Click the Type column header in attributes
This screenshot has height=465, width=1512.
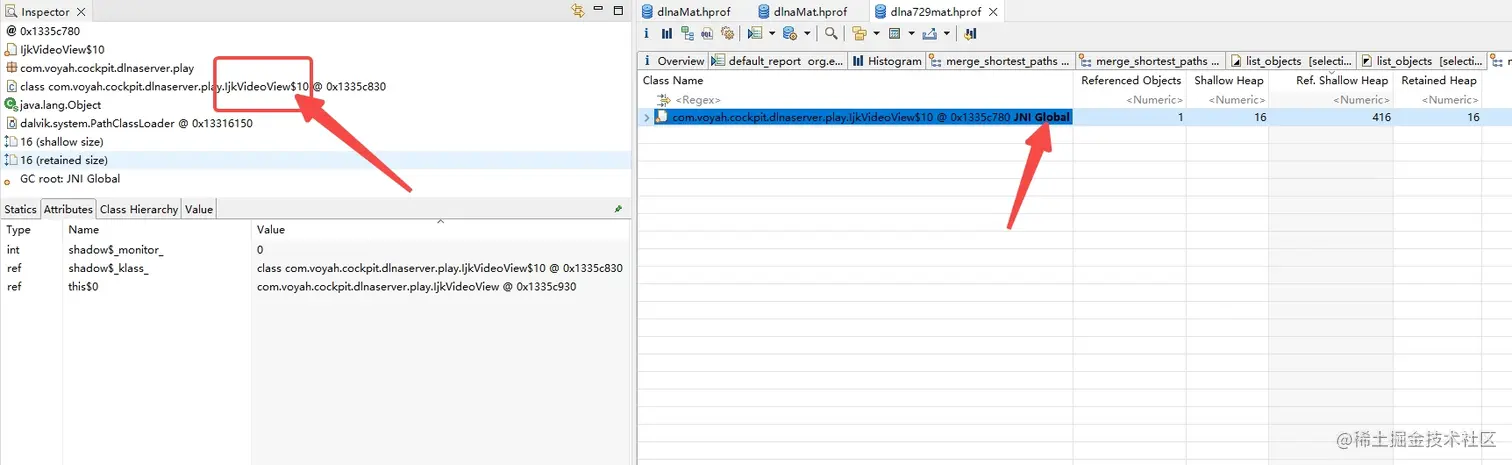[x=31, y=230]
